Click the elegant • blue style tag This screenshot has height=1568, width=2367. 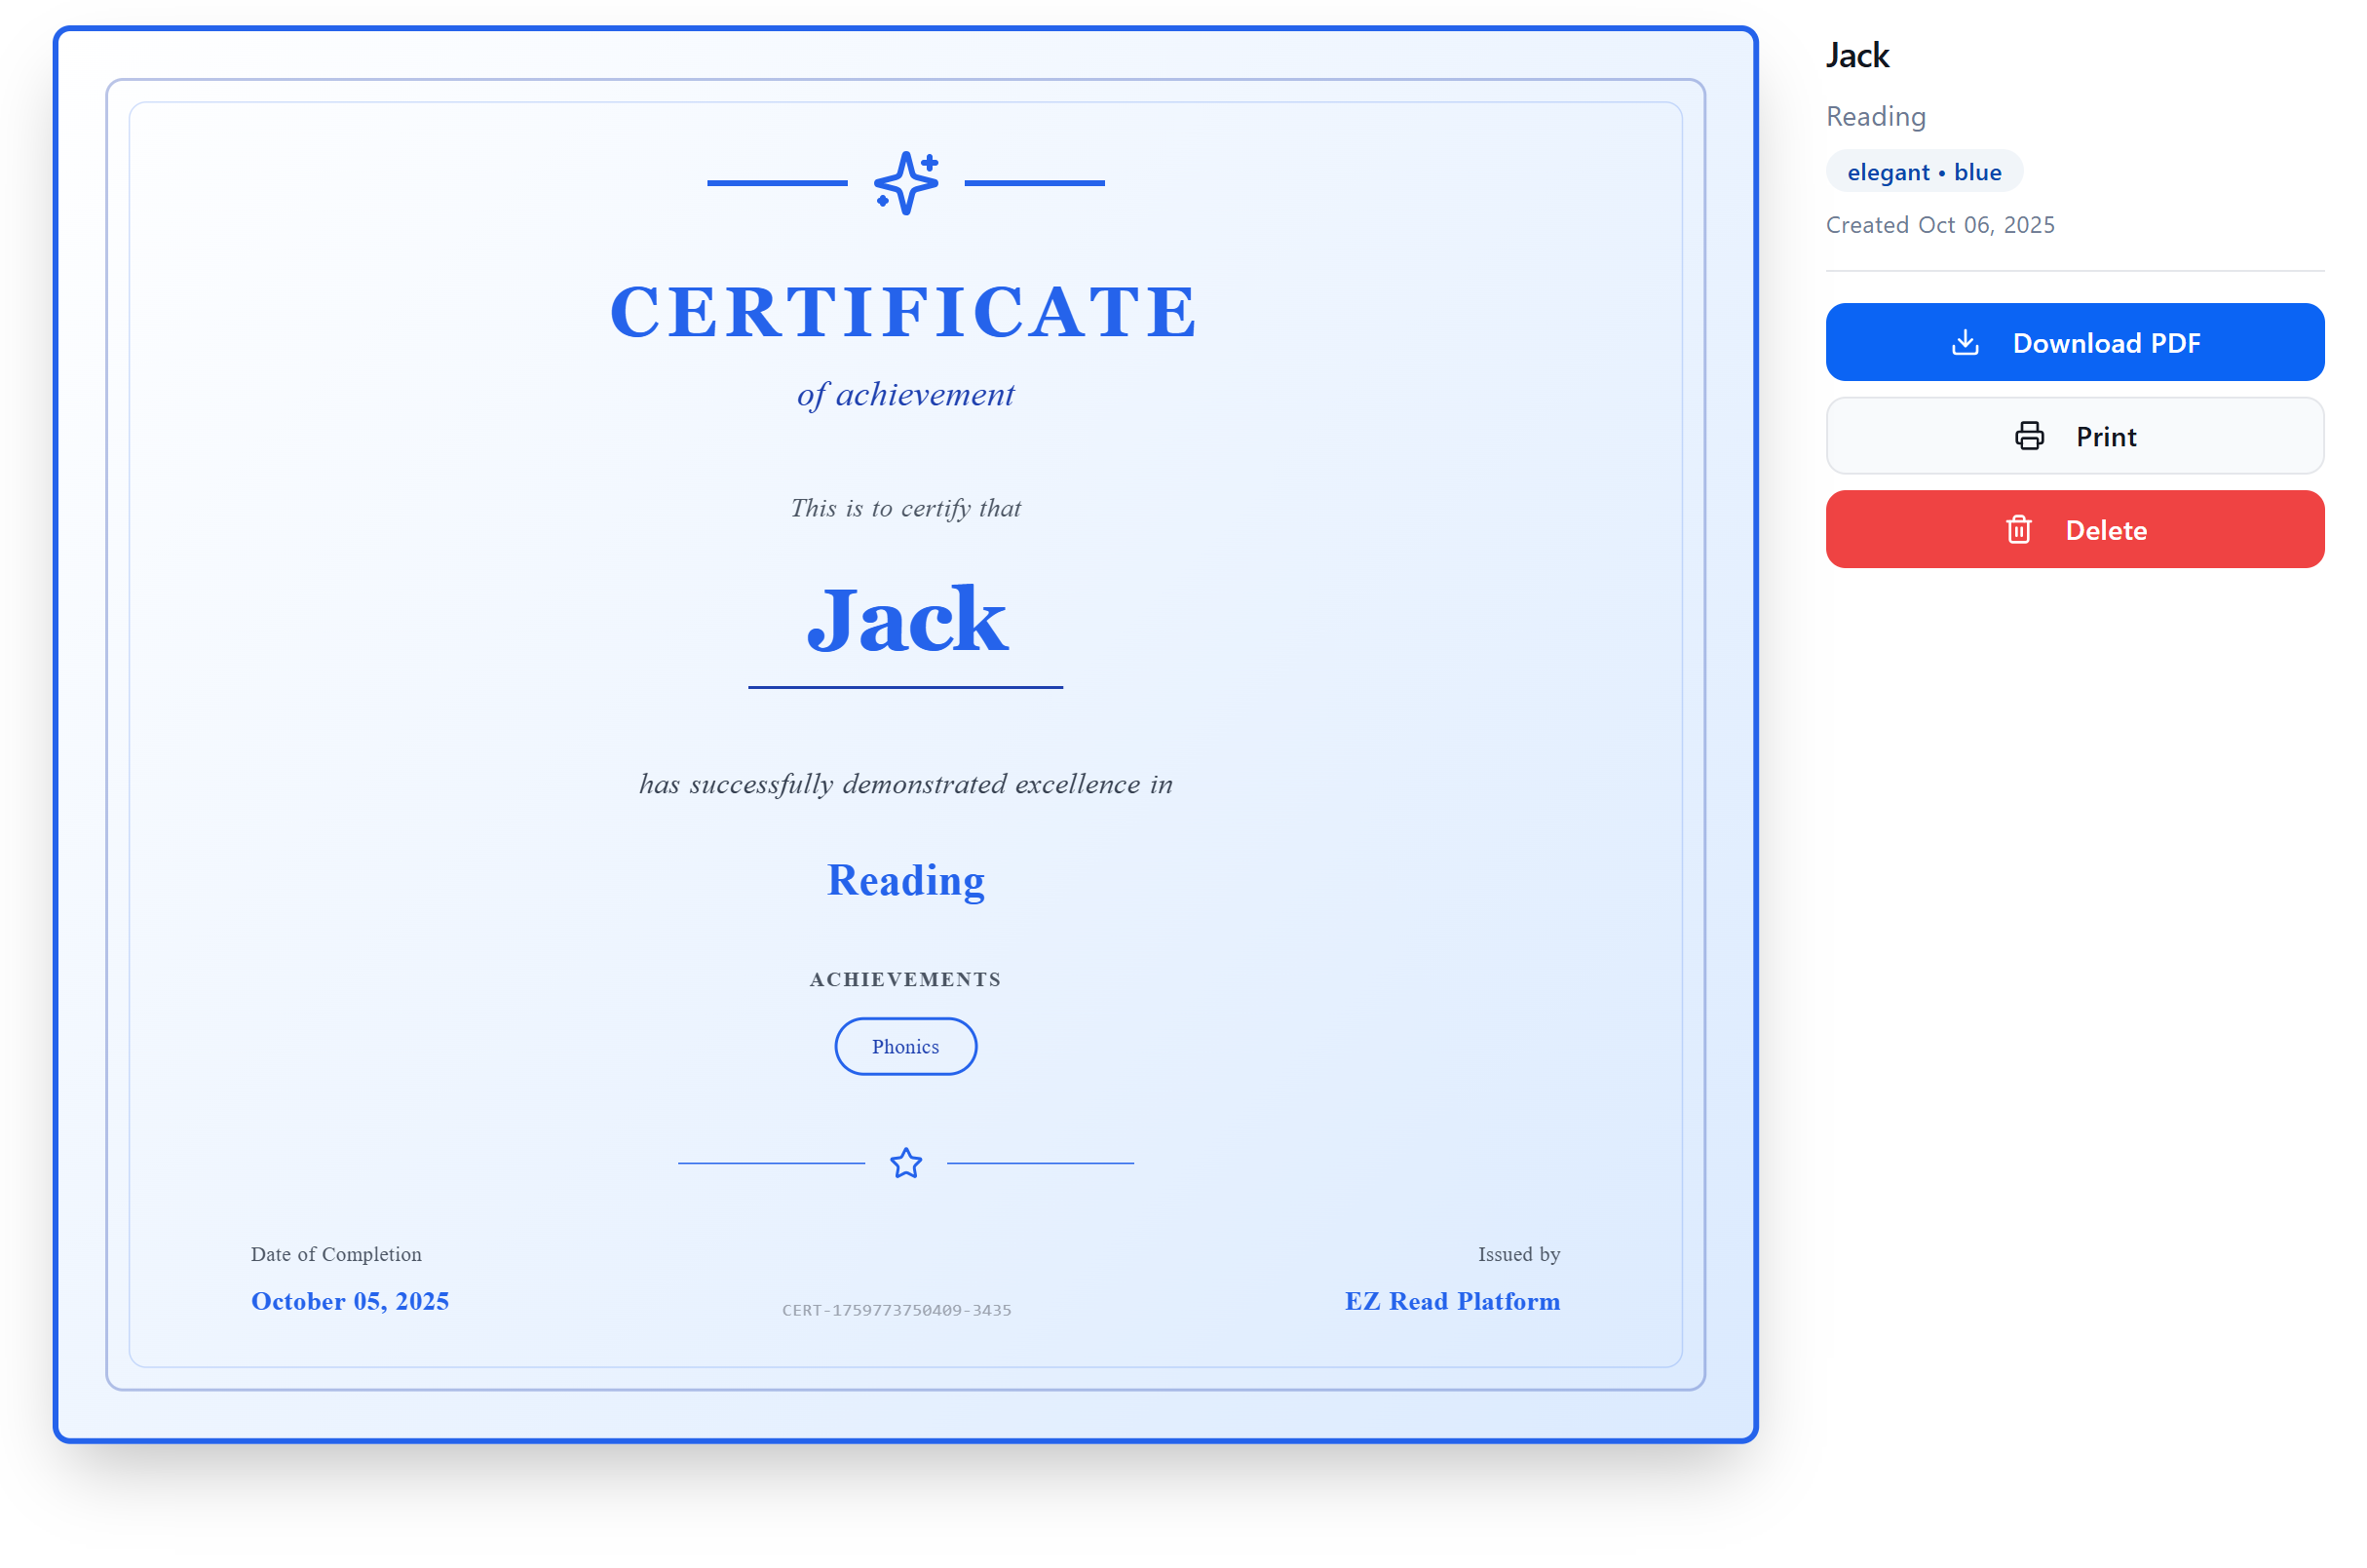(1923, 172)
